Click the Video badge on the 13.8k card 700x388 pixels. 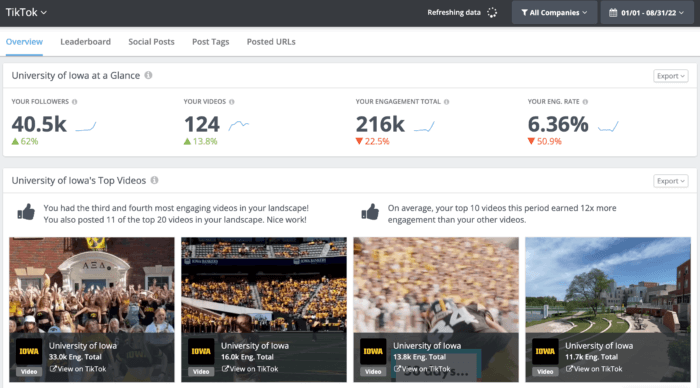click(373, 371)
